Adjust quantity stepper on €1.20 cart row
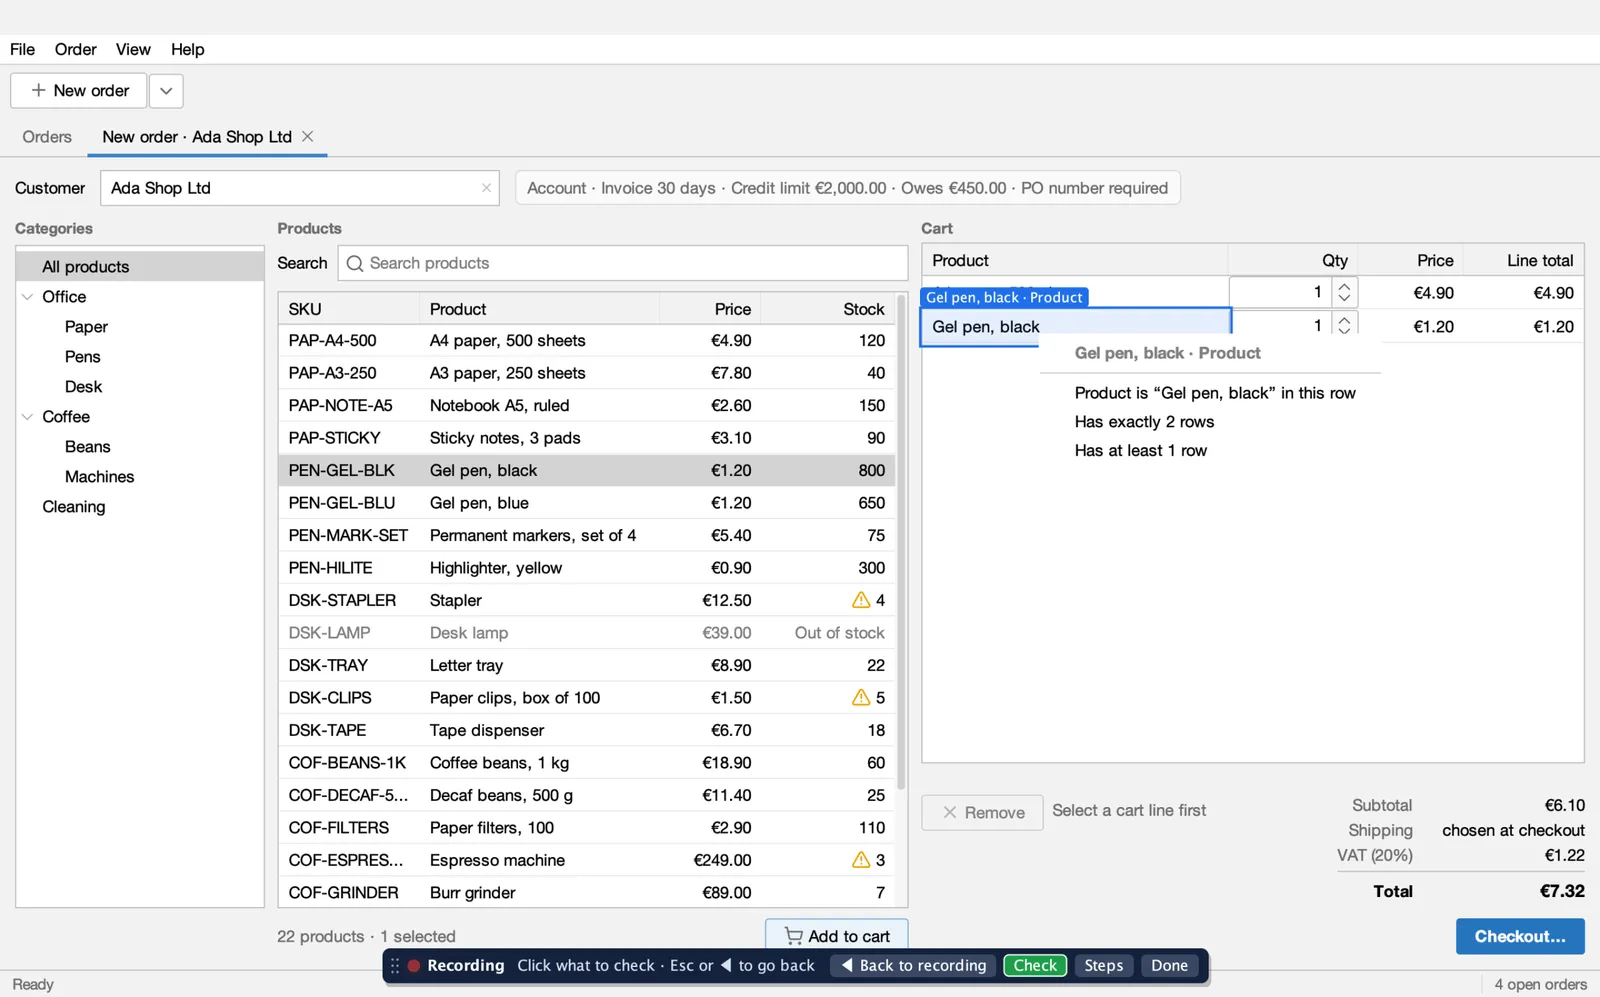The height and width of the screenshot is (997, 1600). tap(1344, 325)
